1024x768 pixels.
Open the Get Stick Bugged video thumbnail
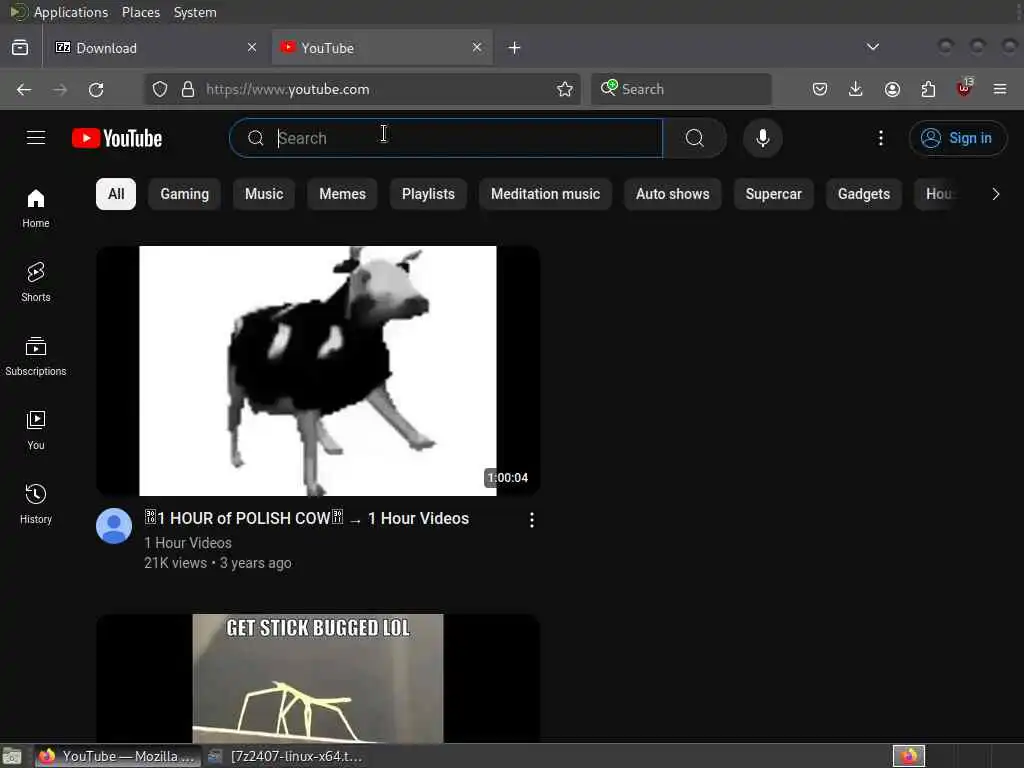pos(318,678)
